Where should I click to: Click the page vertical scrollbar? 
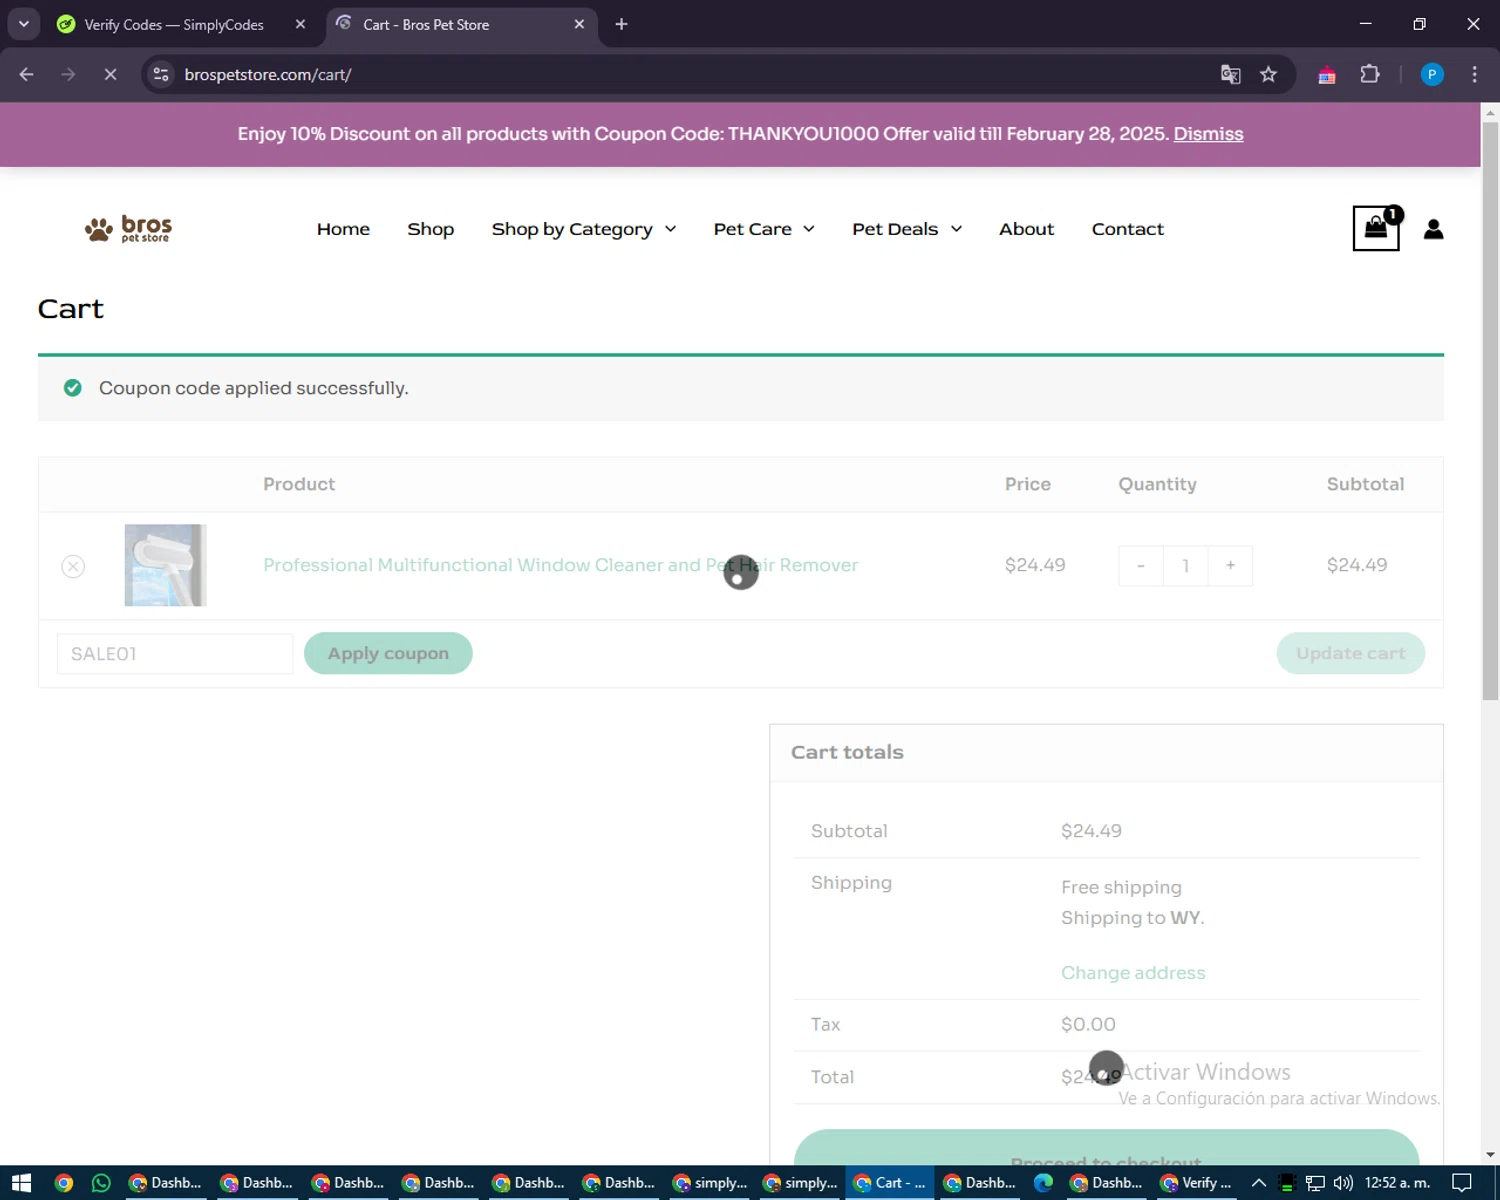[x=1490, y=410]
